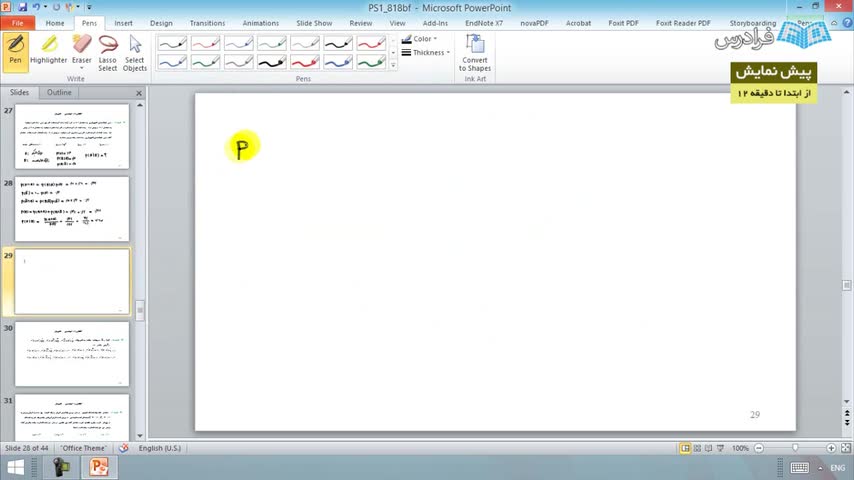Pick the thick red pen swatch
Image resolution: width=854 pixels, height=480 pixels.
(305, 62)
